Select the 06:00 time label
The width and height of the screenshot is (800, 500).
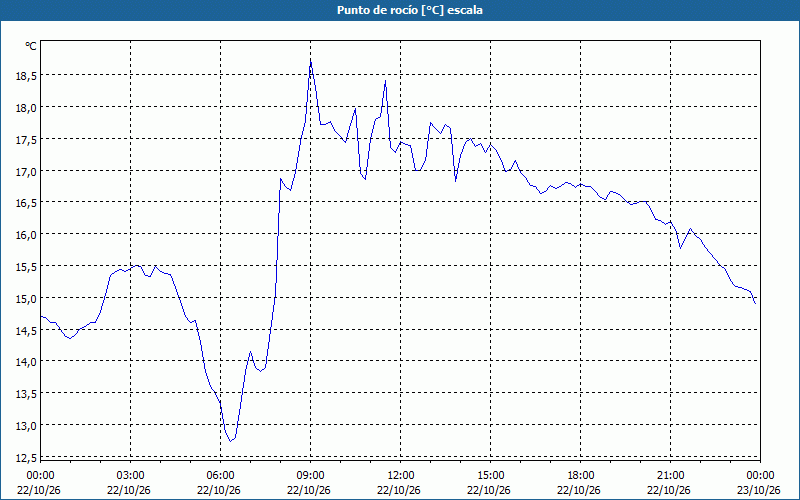(220, 476)
